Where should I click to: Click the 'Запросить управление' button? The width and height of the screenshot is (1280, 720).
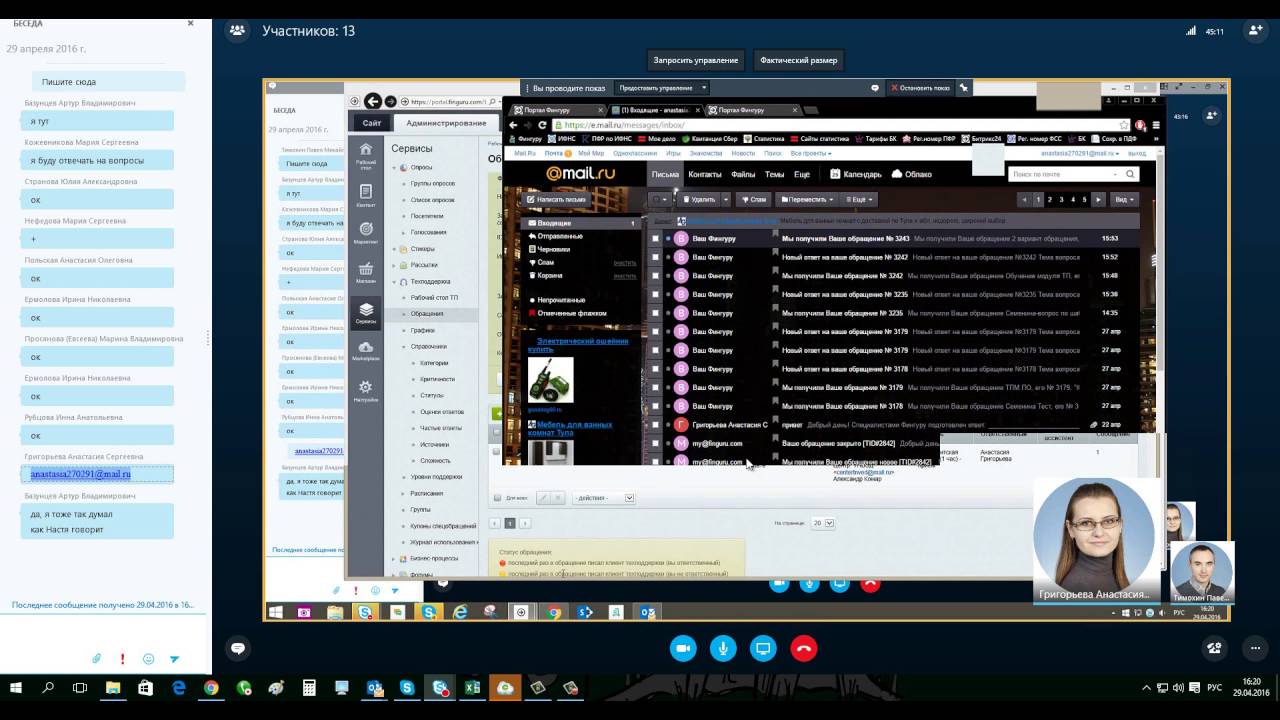(696, 60)
